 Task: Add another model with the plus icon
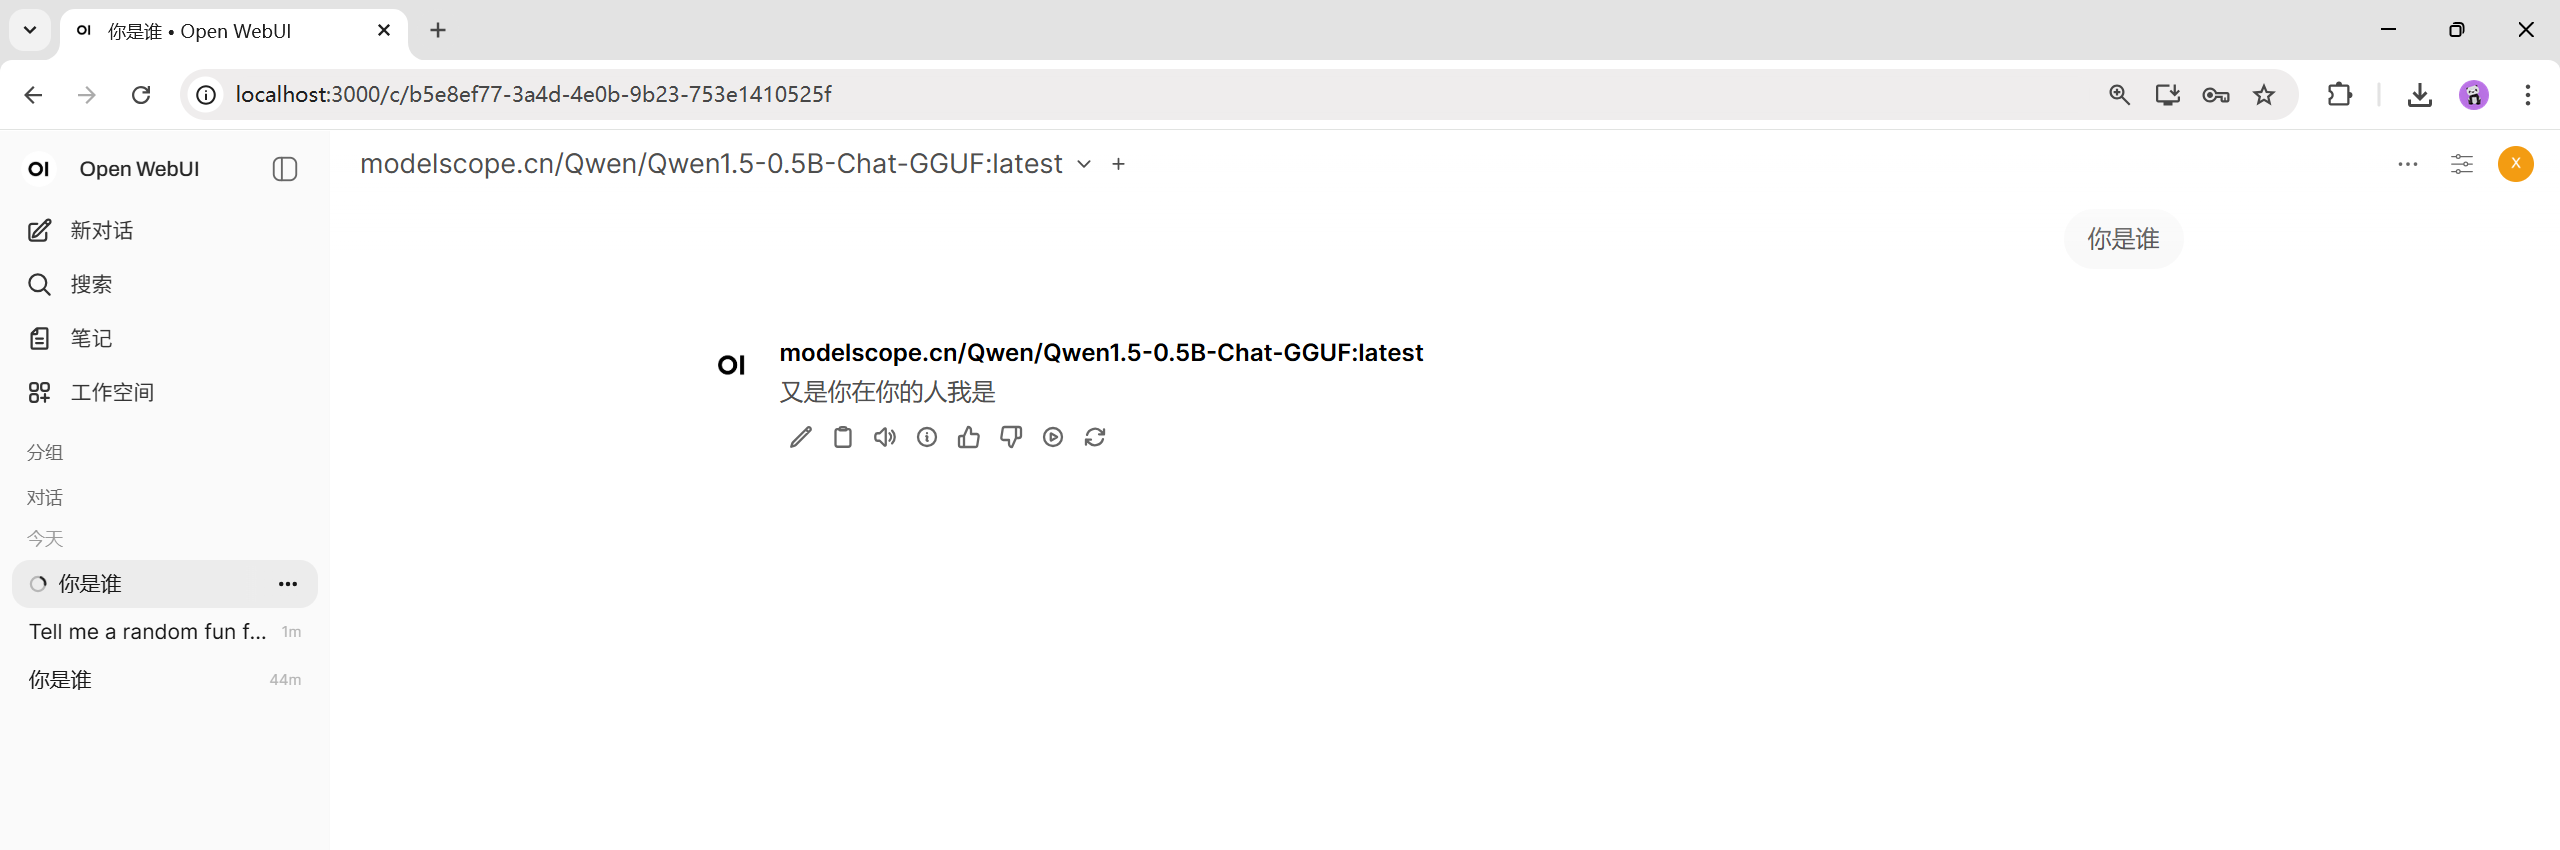[x=1119, y=164]
